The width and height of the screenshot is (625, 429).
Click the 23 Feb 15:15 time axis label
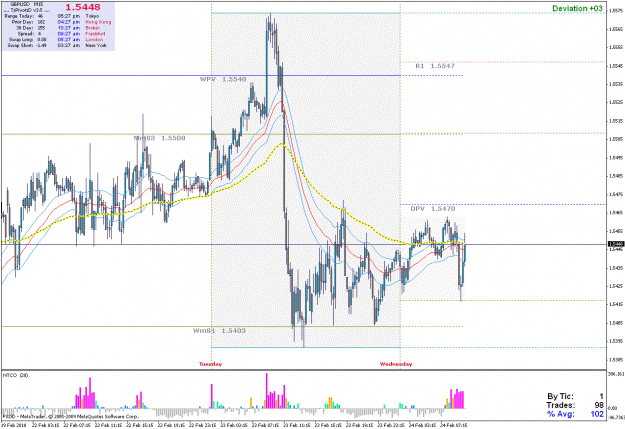(329, 425)
